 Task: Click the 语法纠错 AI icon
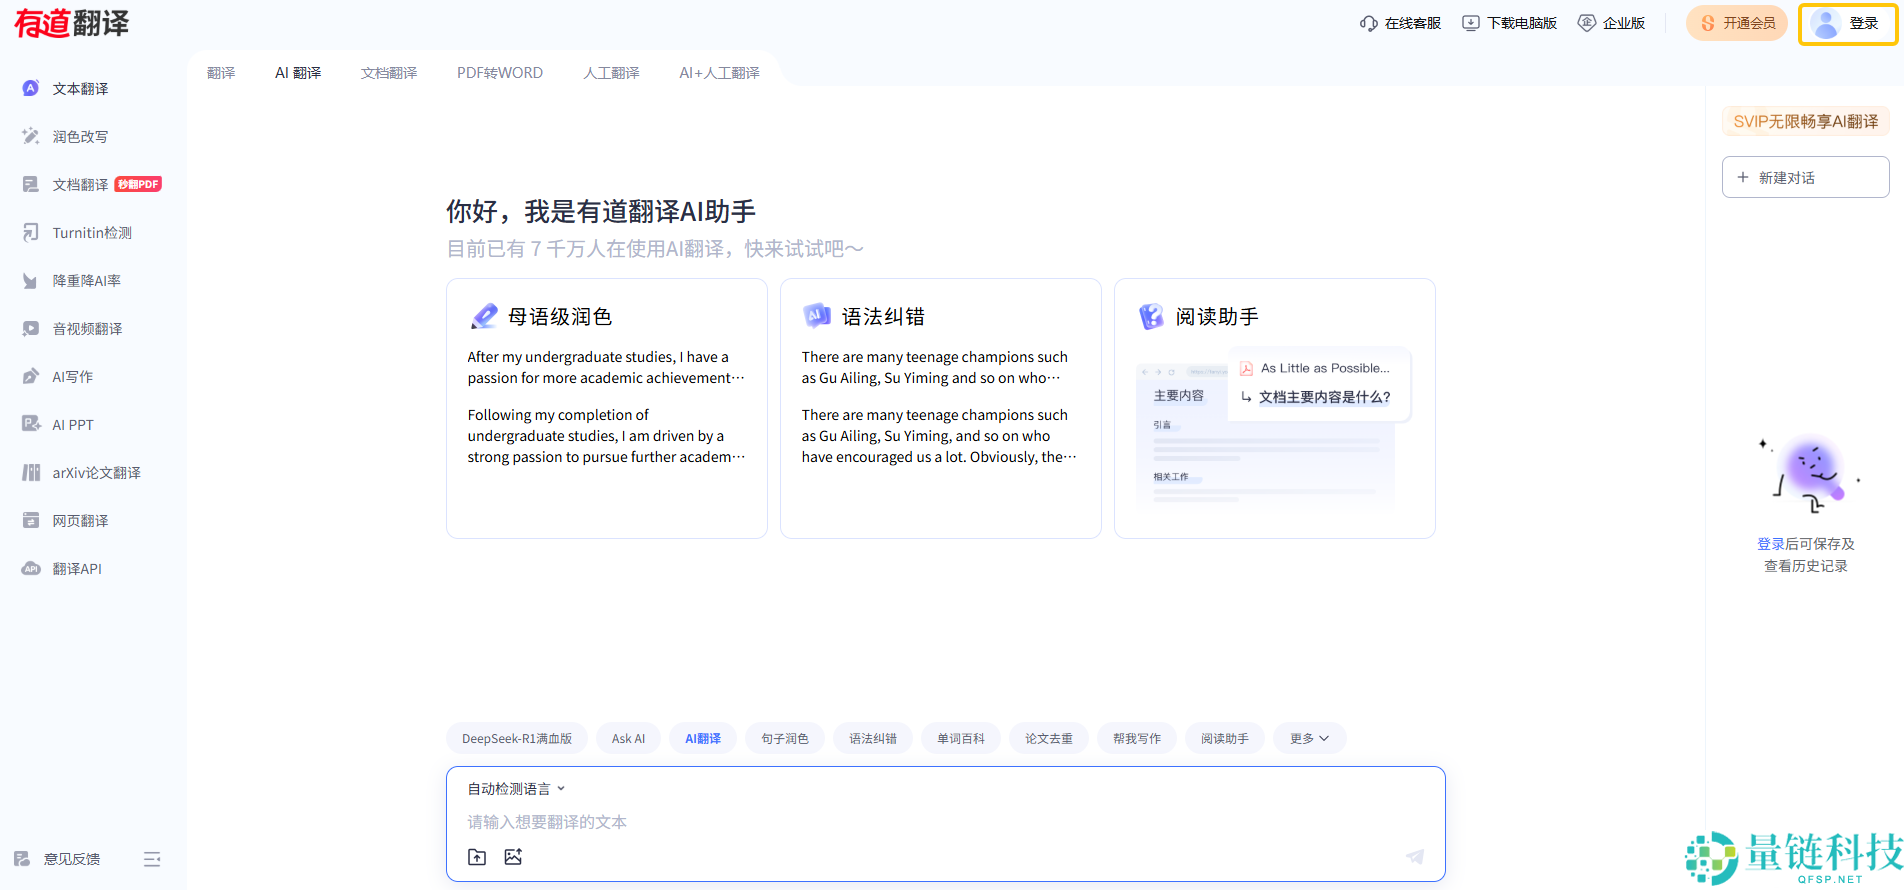817,316
